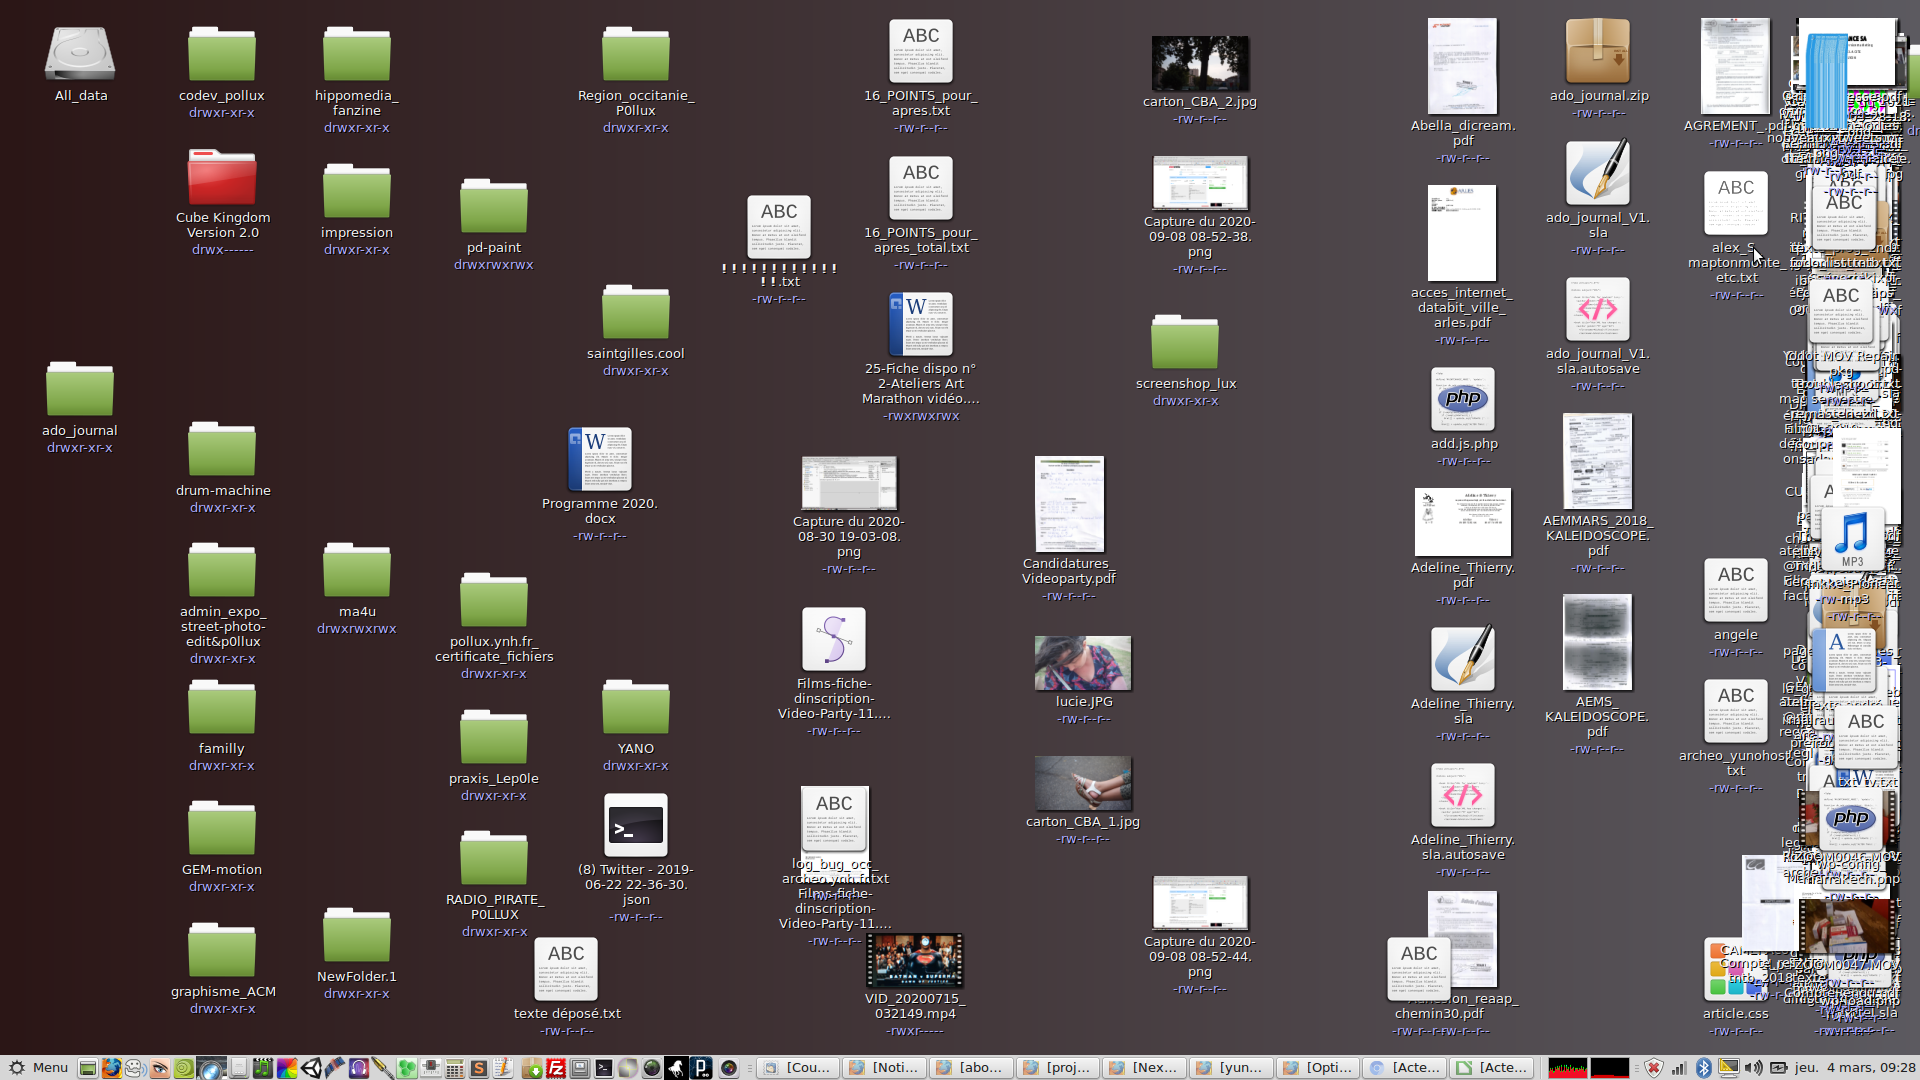This screenshot has width=1920, height=1080.
Task: Click the volume speaker tray icon
Action: pos(1753,1068)
